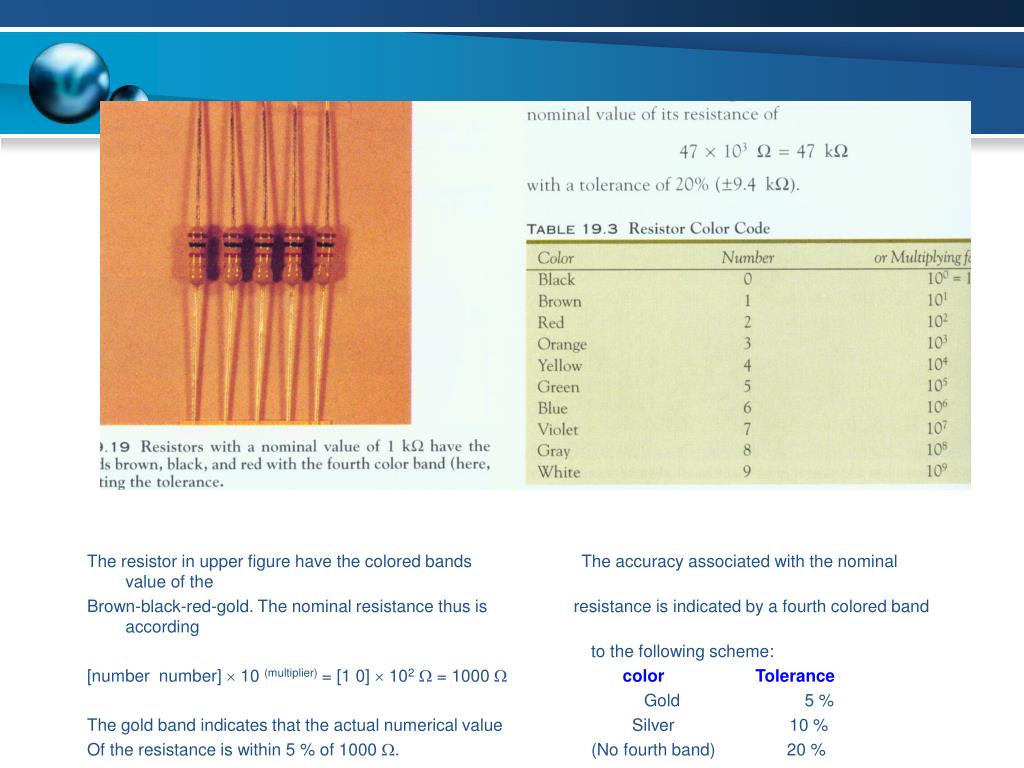Click the bold 'Tolerance' heading
This screenshot has width=1024, height=768.
(795, 676)
